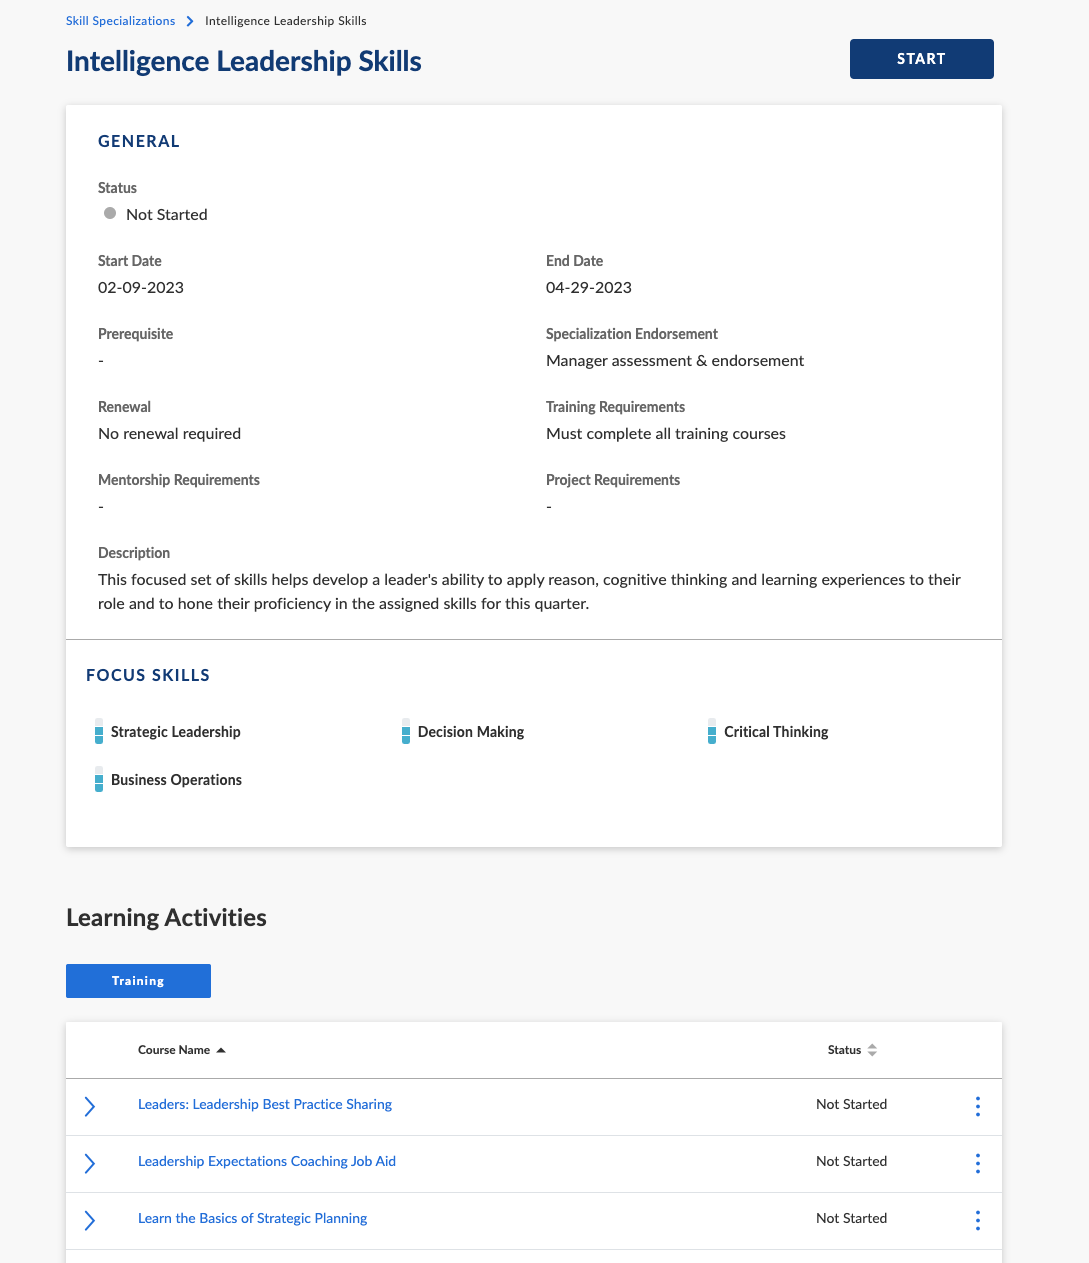Open Leadership Expectations Coaching Job Aid link
1089x1263 pixels.
click(x=267, y=1162)
